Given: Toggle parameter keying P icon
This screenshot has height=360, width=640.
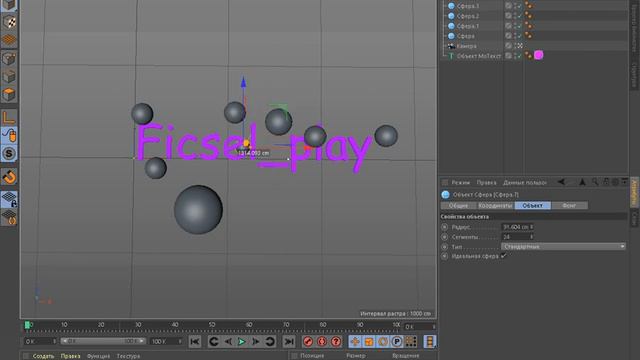Looking at the screenshot, I should [396, 342].
